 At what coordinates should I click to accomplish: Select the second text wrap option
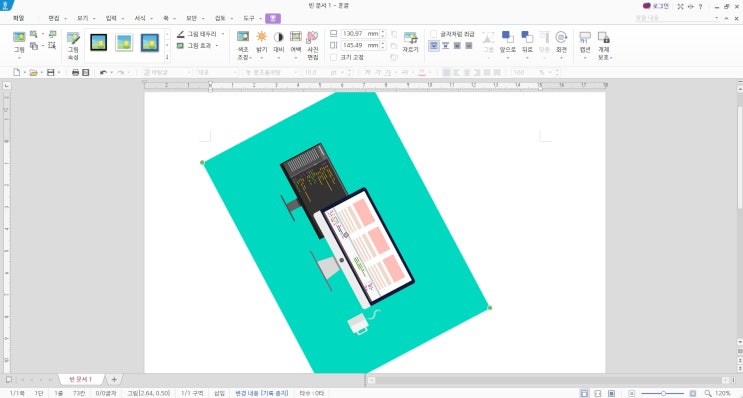click(x=445, y=45)
